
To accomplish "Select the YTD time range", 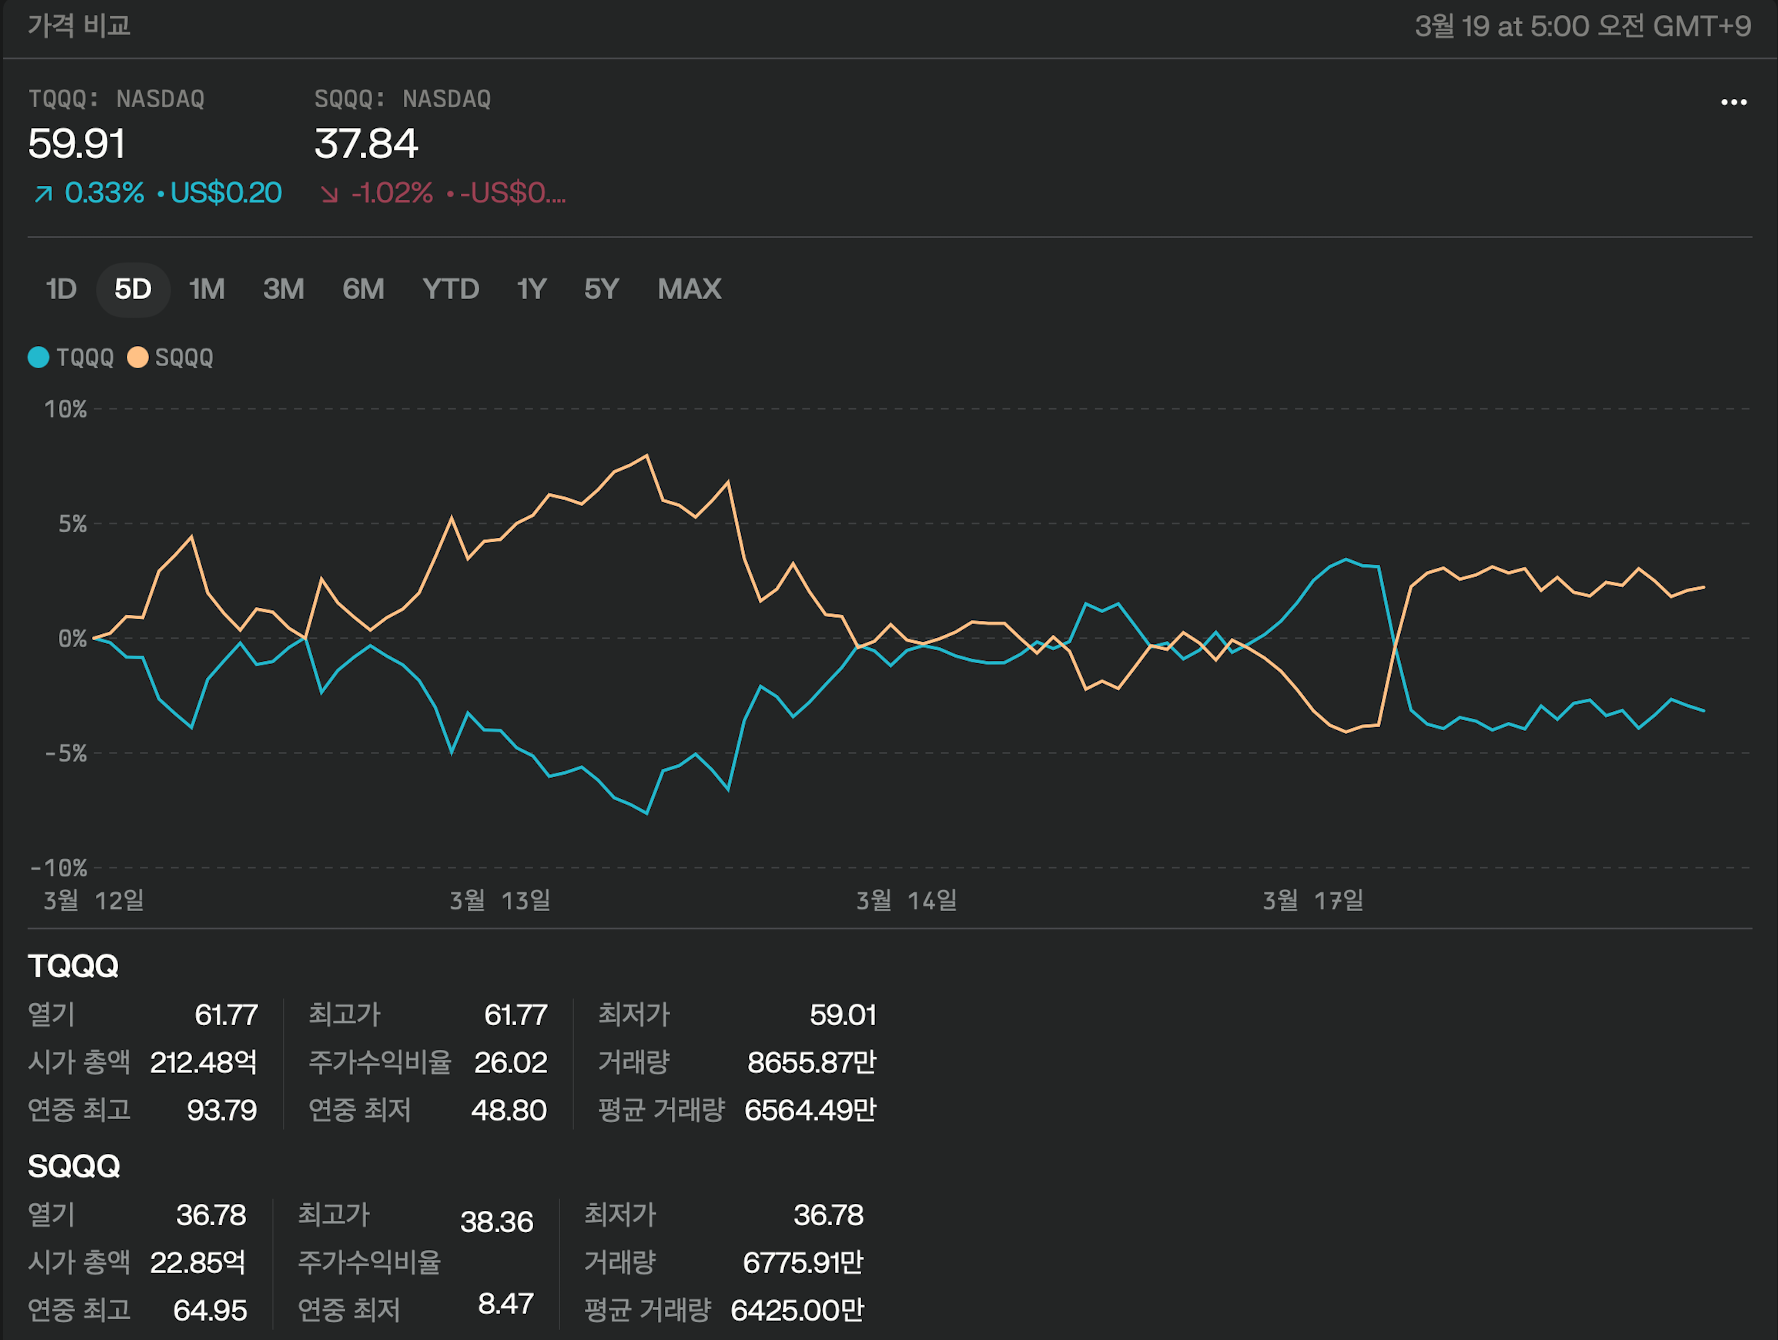I will pos(450,289).
